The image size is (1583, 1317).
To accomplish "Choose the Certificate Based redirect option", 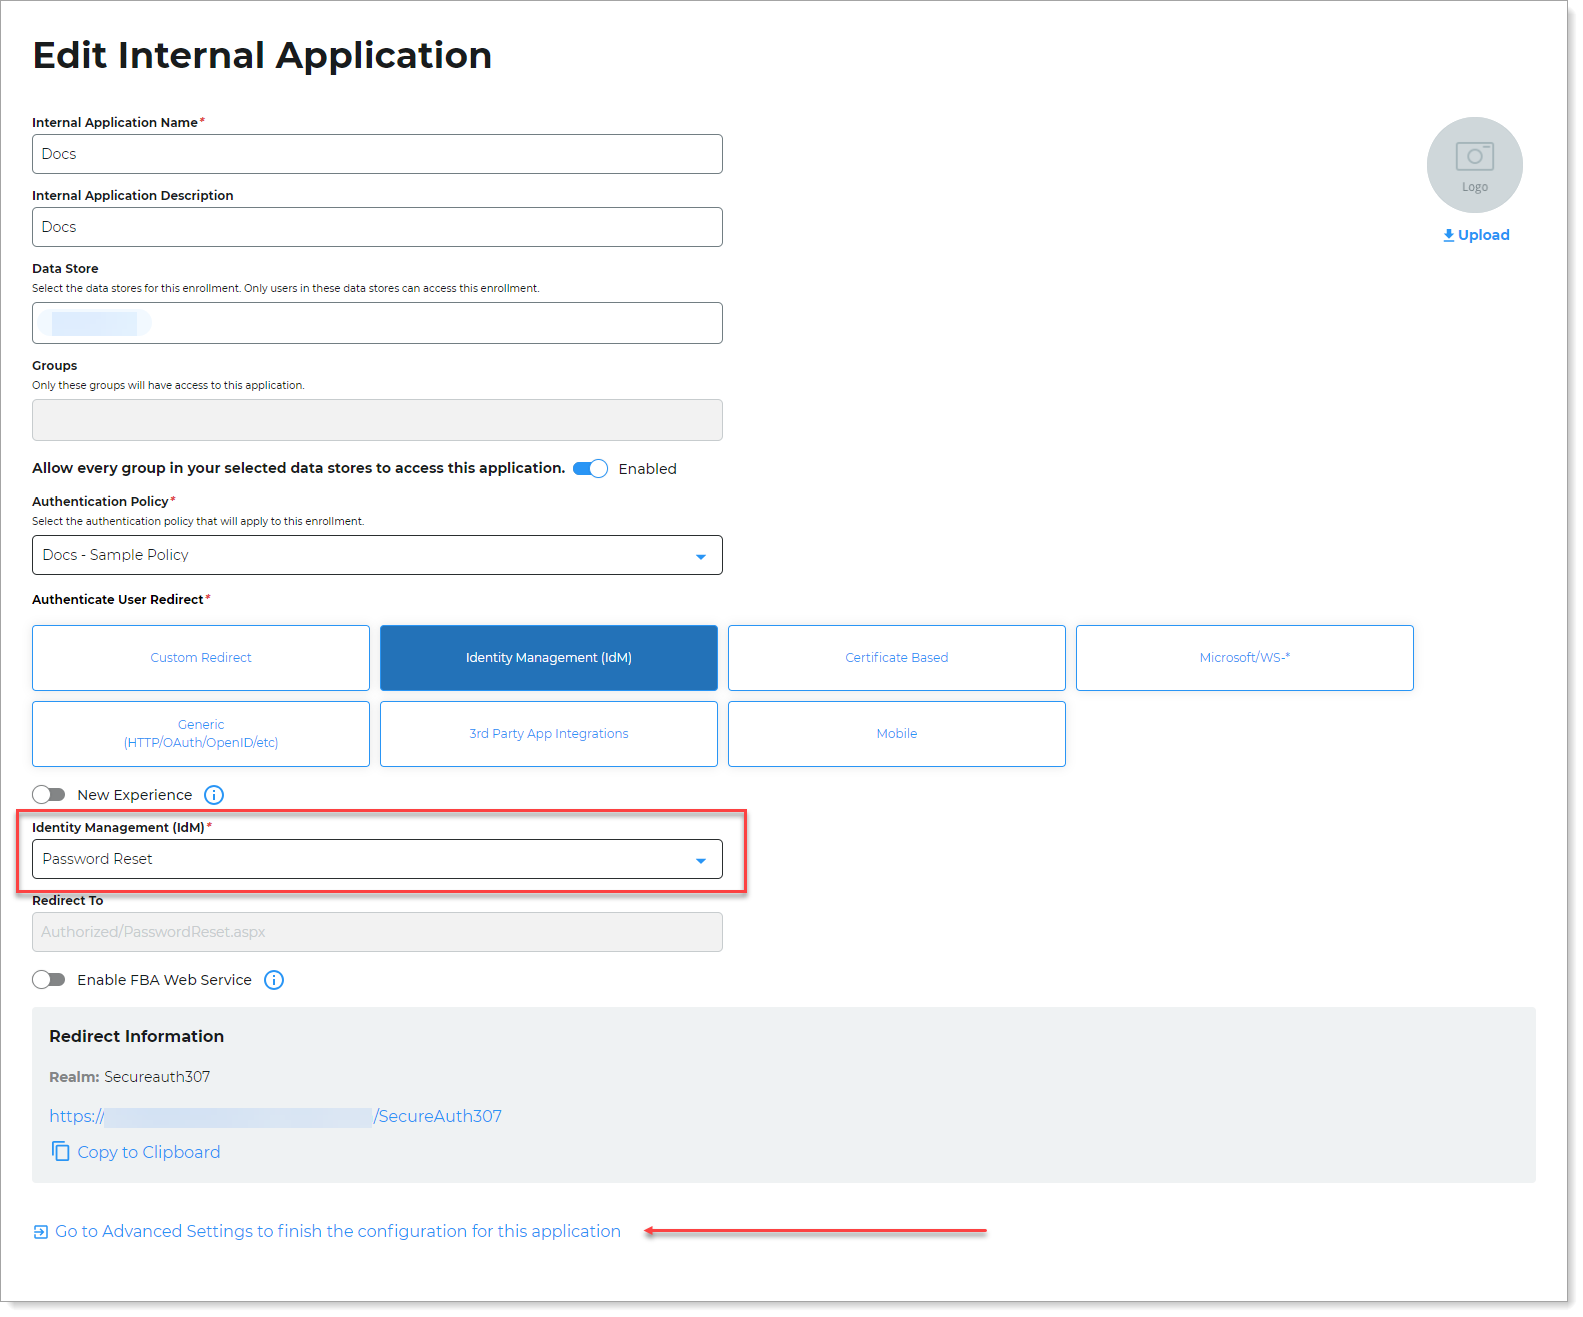I will 896,658.
